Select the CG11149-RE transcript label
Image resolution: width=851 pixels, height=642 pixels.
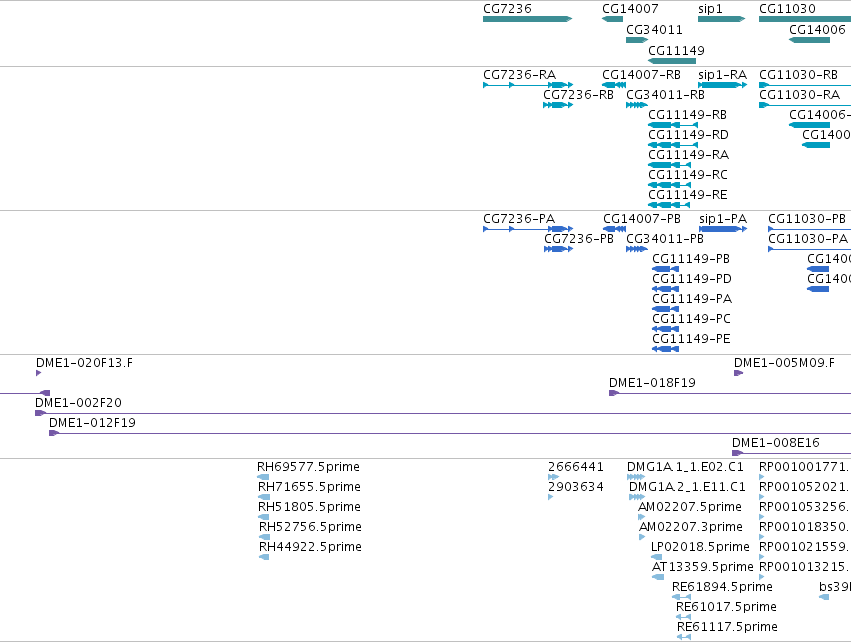point(688,195)
